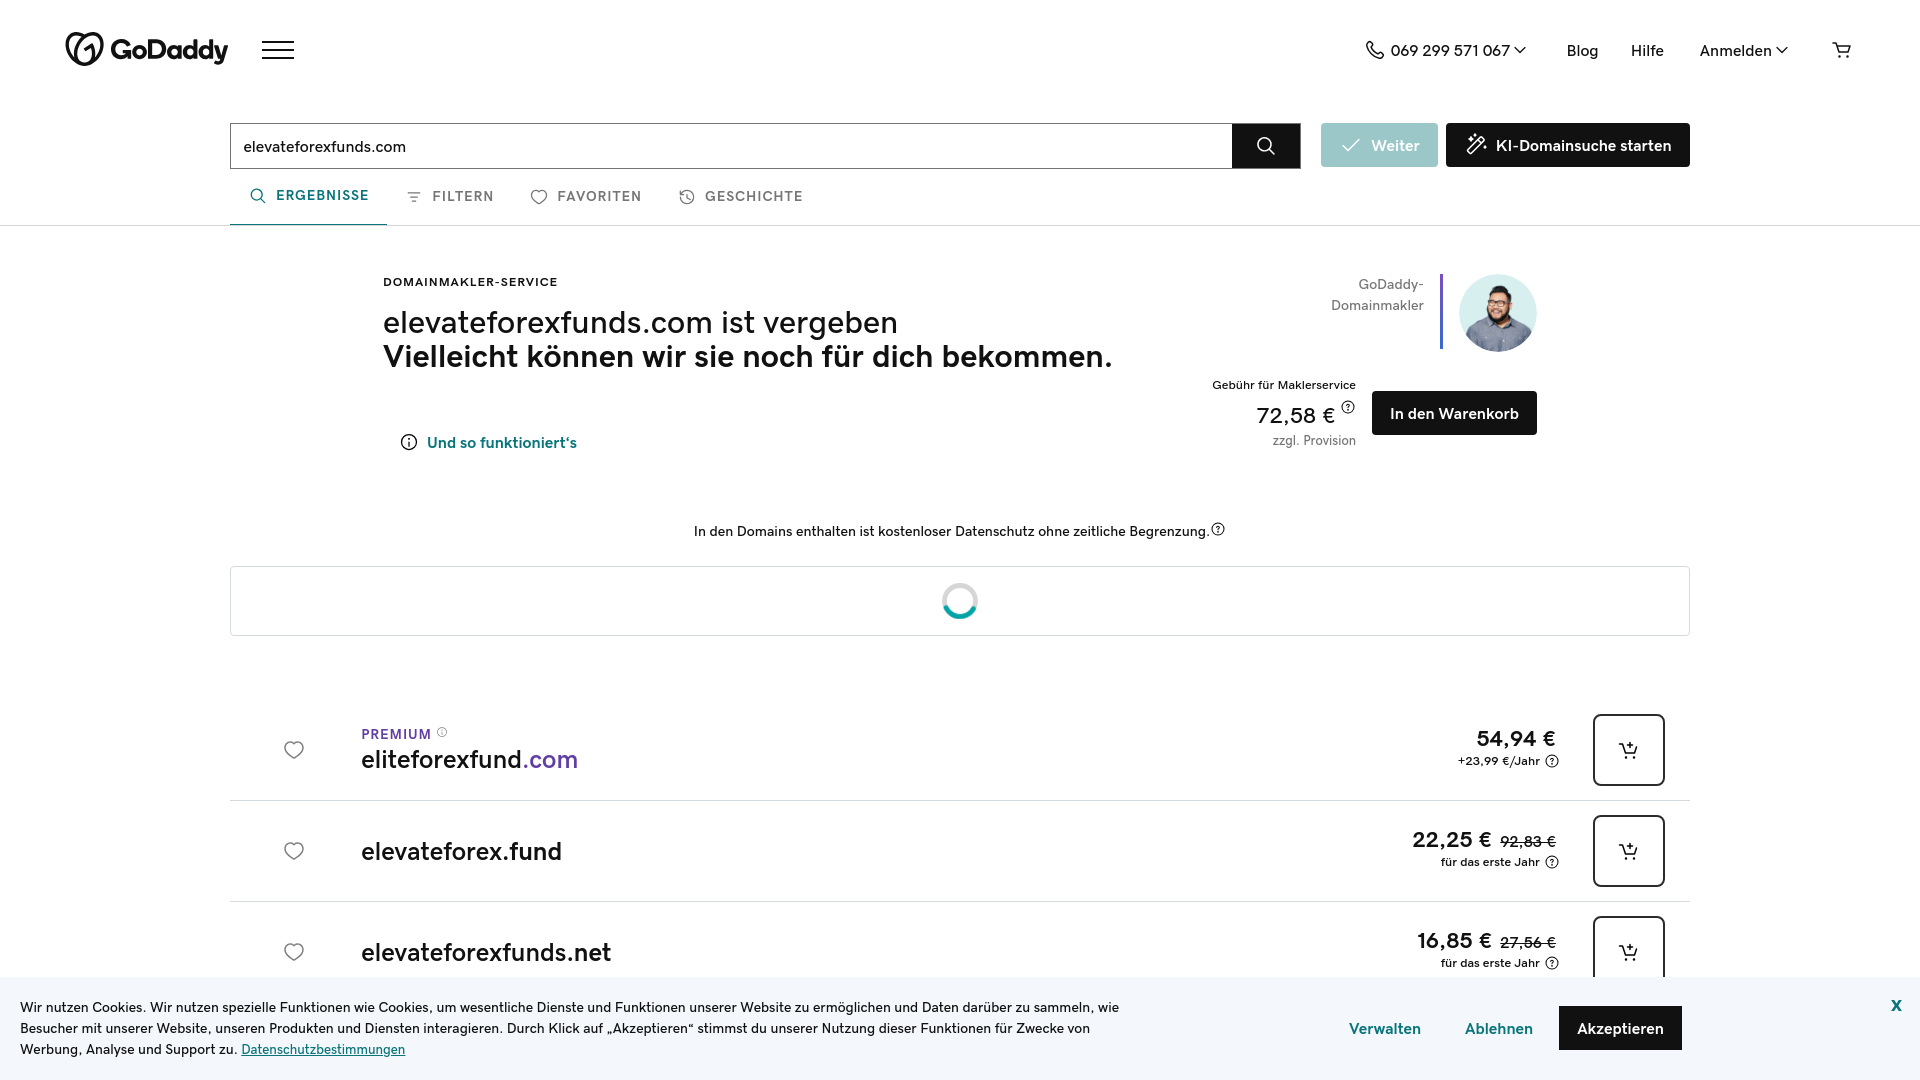
Task: Add elevateforex.fund to cart
Action: point(1629,851)
